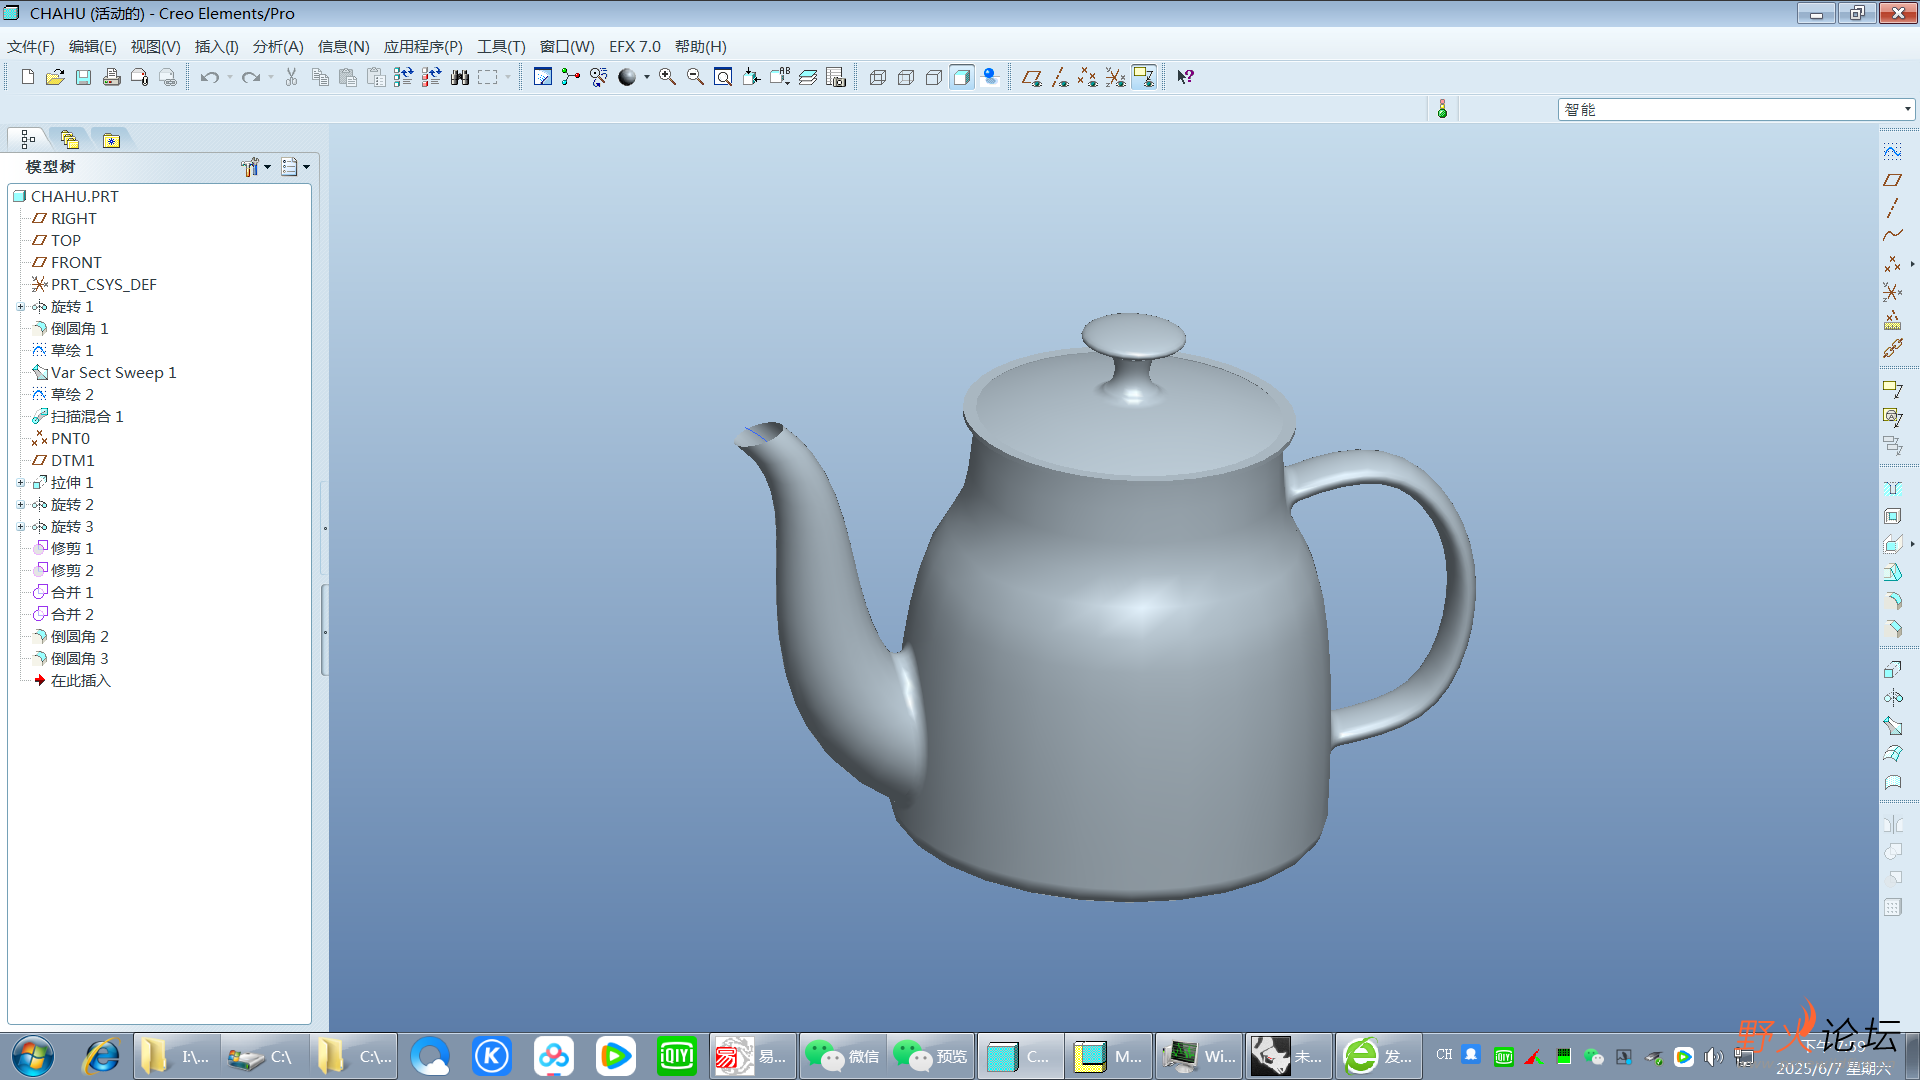This screenshot has height=1080, width=1920.
Task: Select the Hole tool in right toolbar
Action: [1893, 488]
